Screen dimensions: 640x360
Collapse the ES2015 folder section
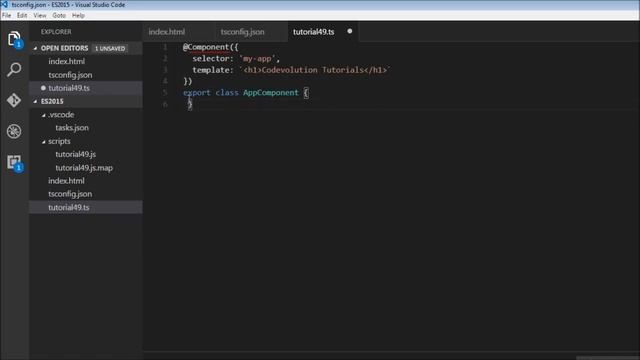[36, 101]
